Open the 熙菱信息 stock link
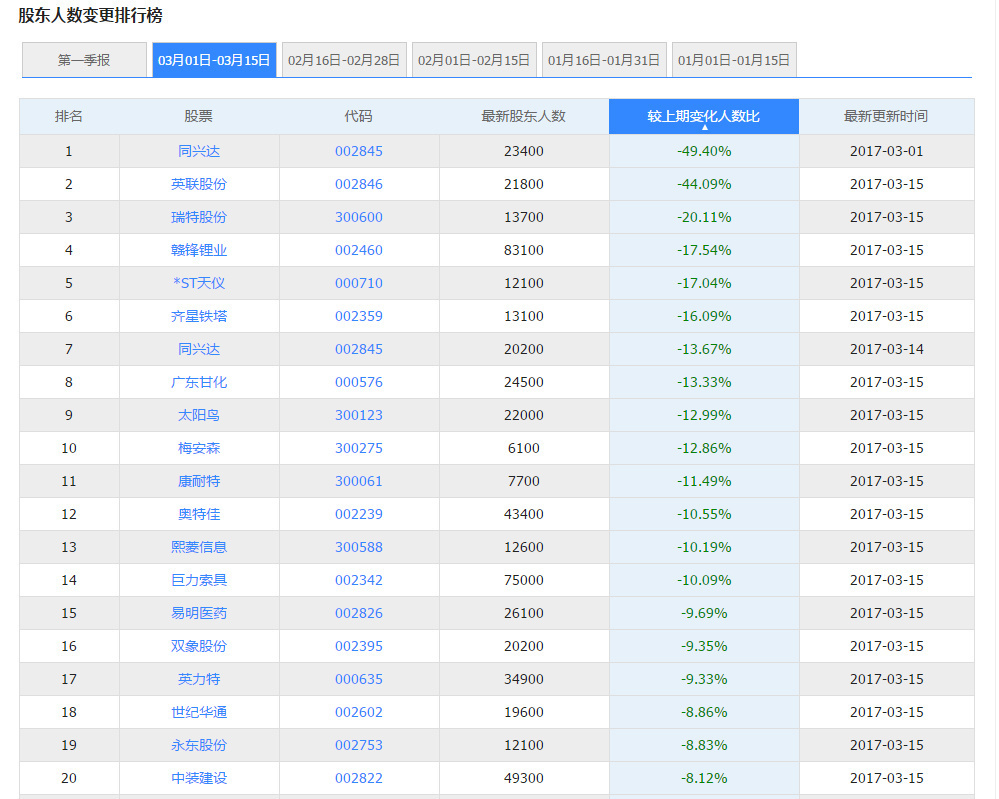The height and width of the screenshot is (799, 999). point(199,547)
